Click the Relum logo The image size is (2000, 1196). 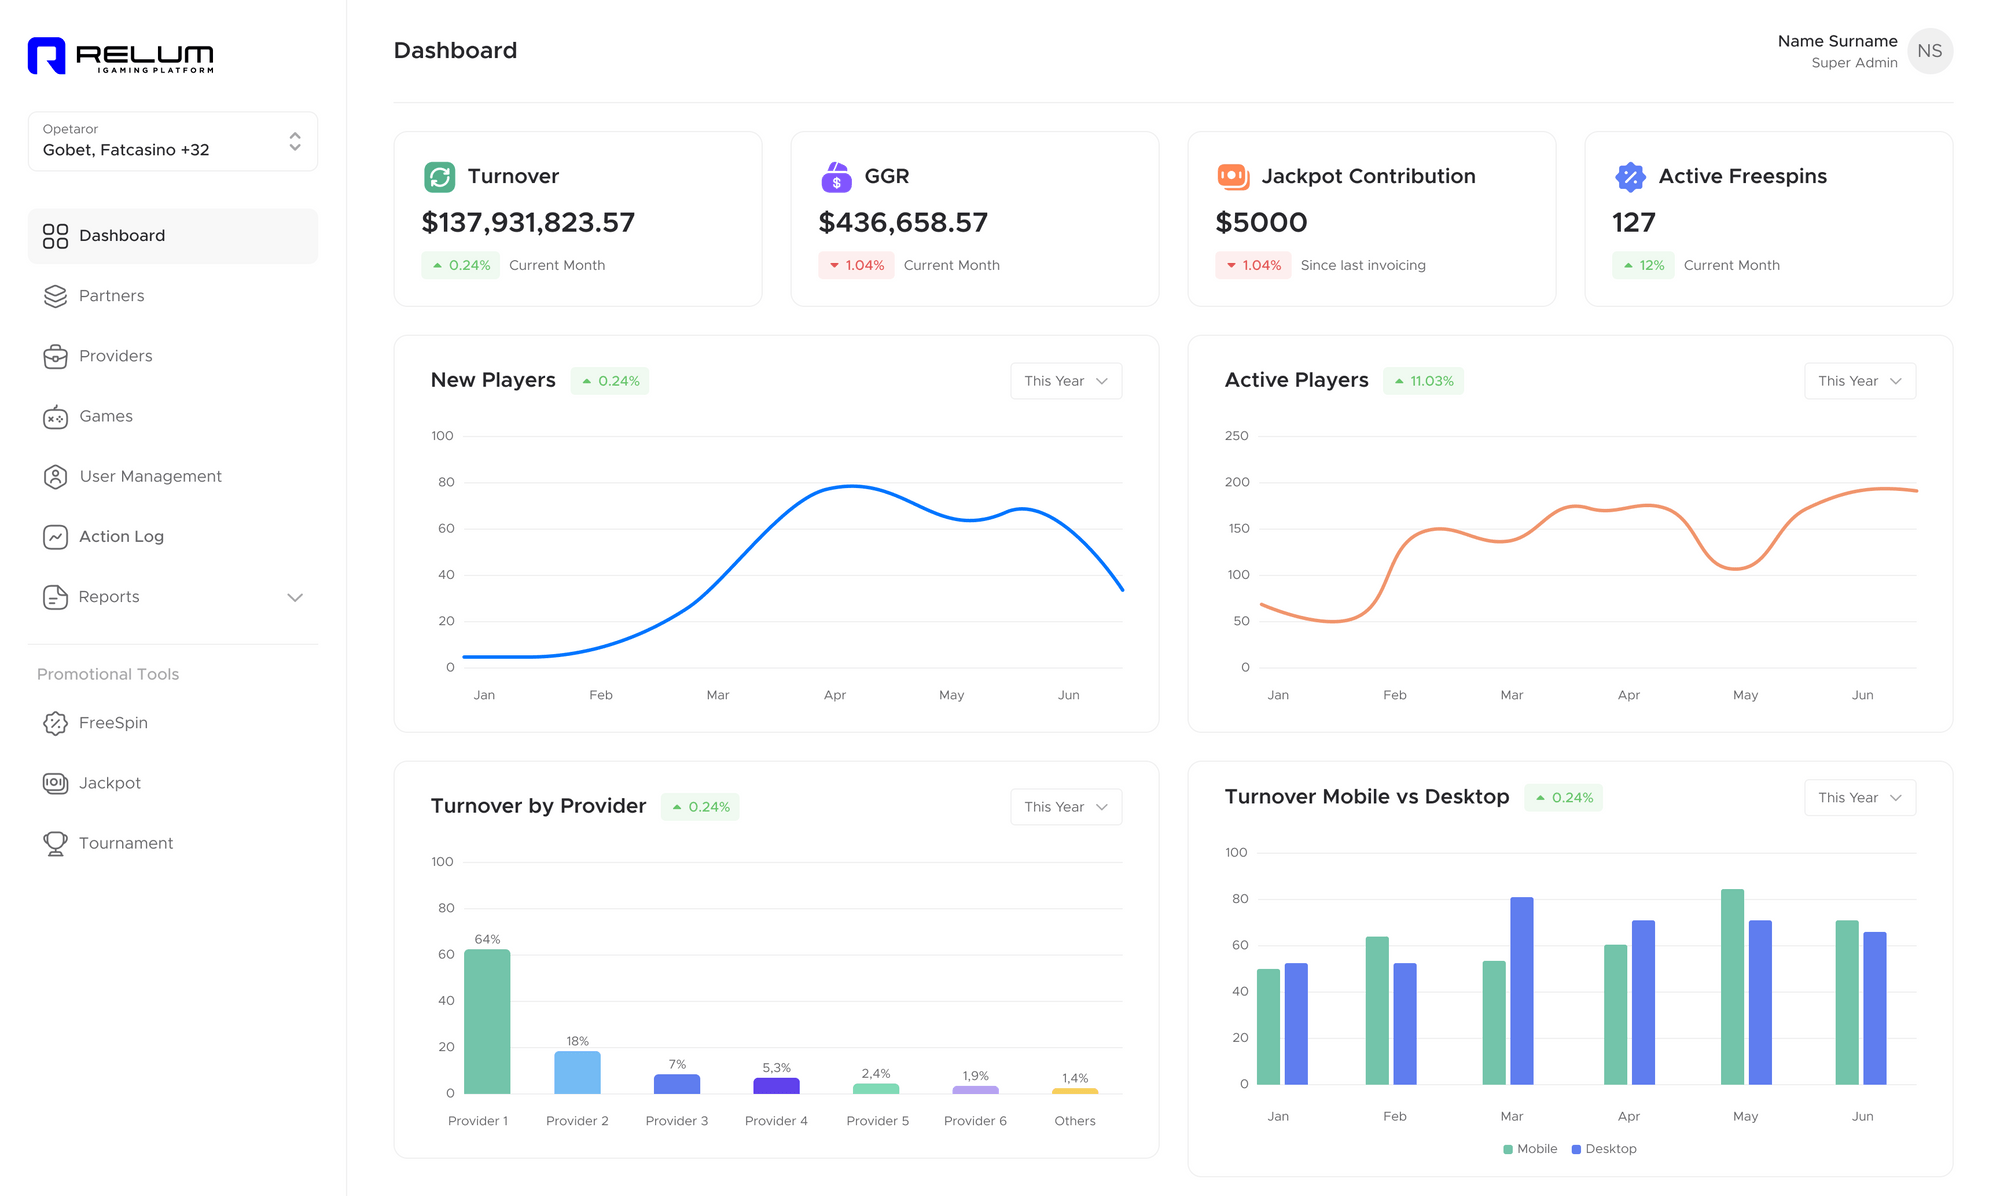coord(120,55)
